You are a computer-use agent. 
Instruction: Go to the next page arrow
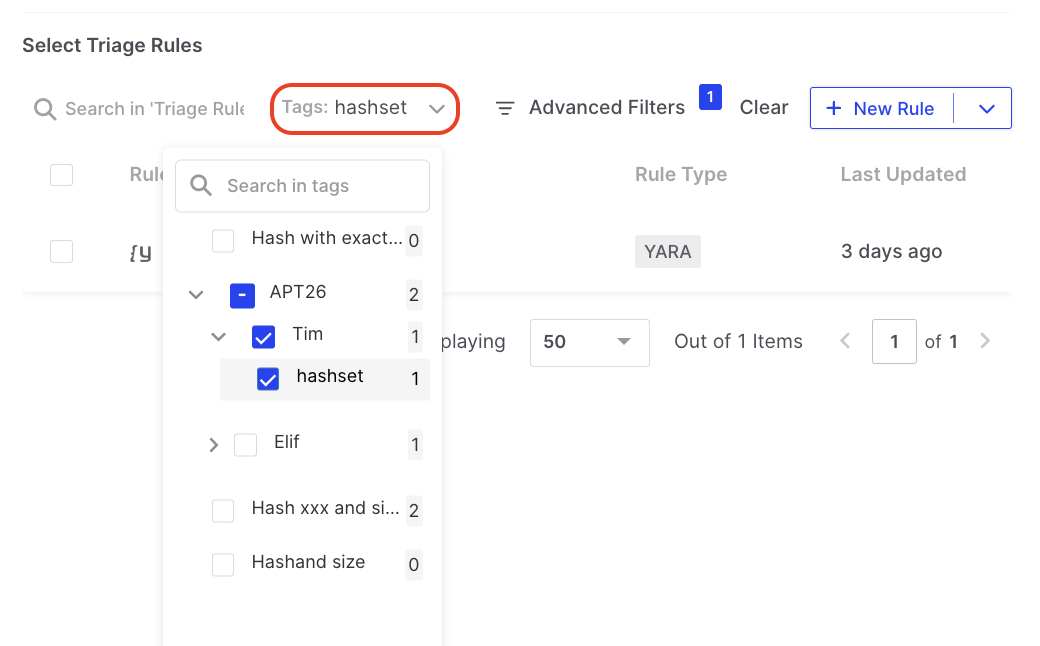click(x=985, y=341)
